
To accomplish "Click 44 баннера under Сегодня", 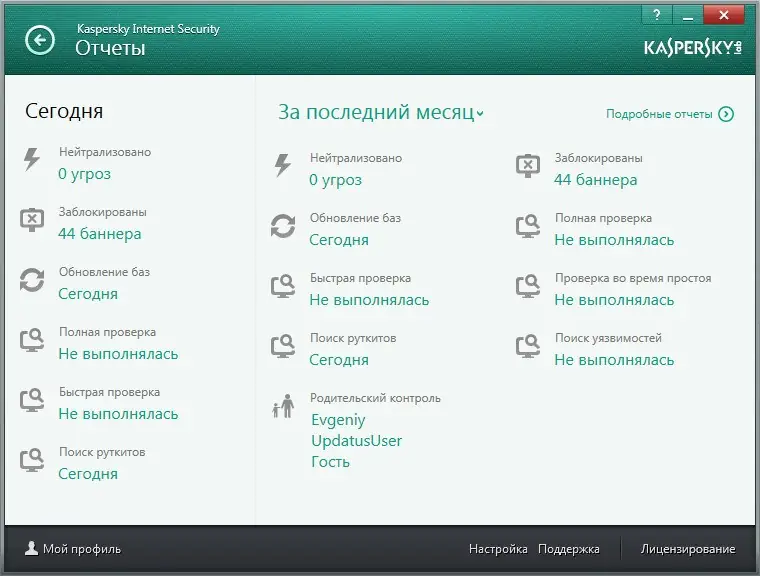I will click(x=100, y=234).
